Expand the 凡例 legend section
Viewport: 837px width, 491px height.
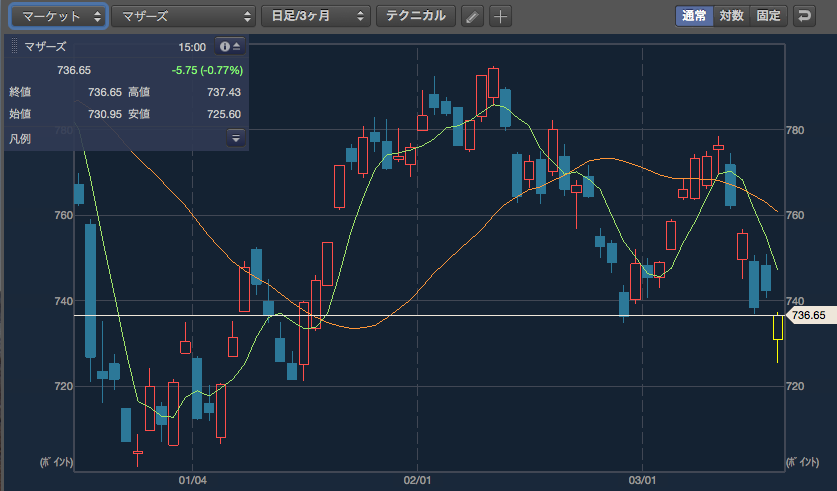tap(236, 138)
